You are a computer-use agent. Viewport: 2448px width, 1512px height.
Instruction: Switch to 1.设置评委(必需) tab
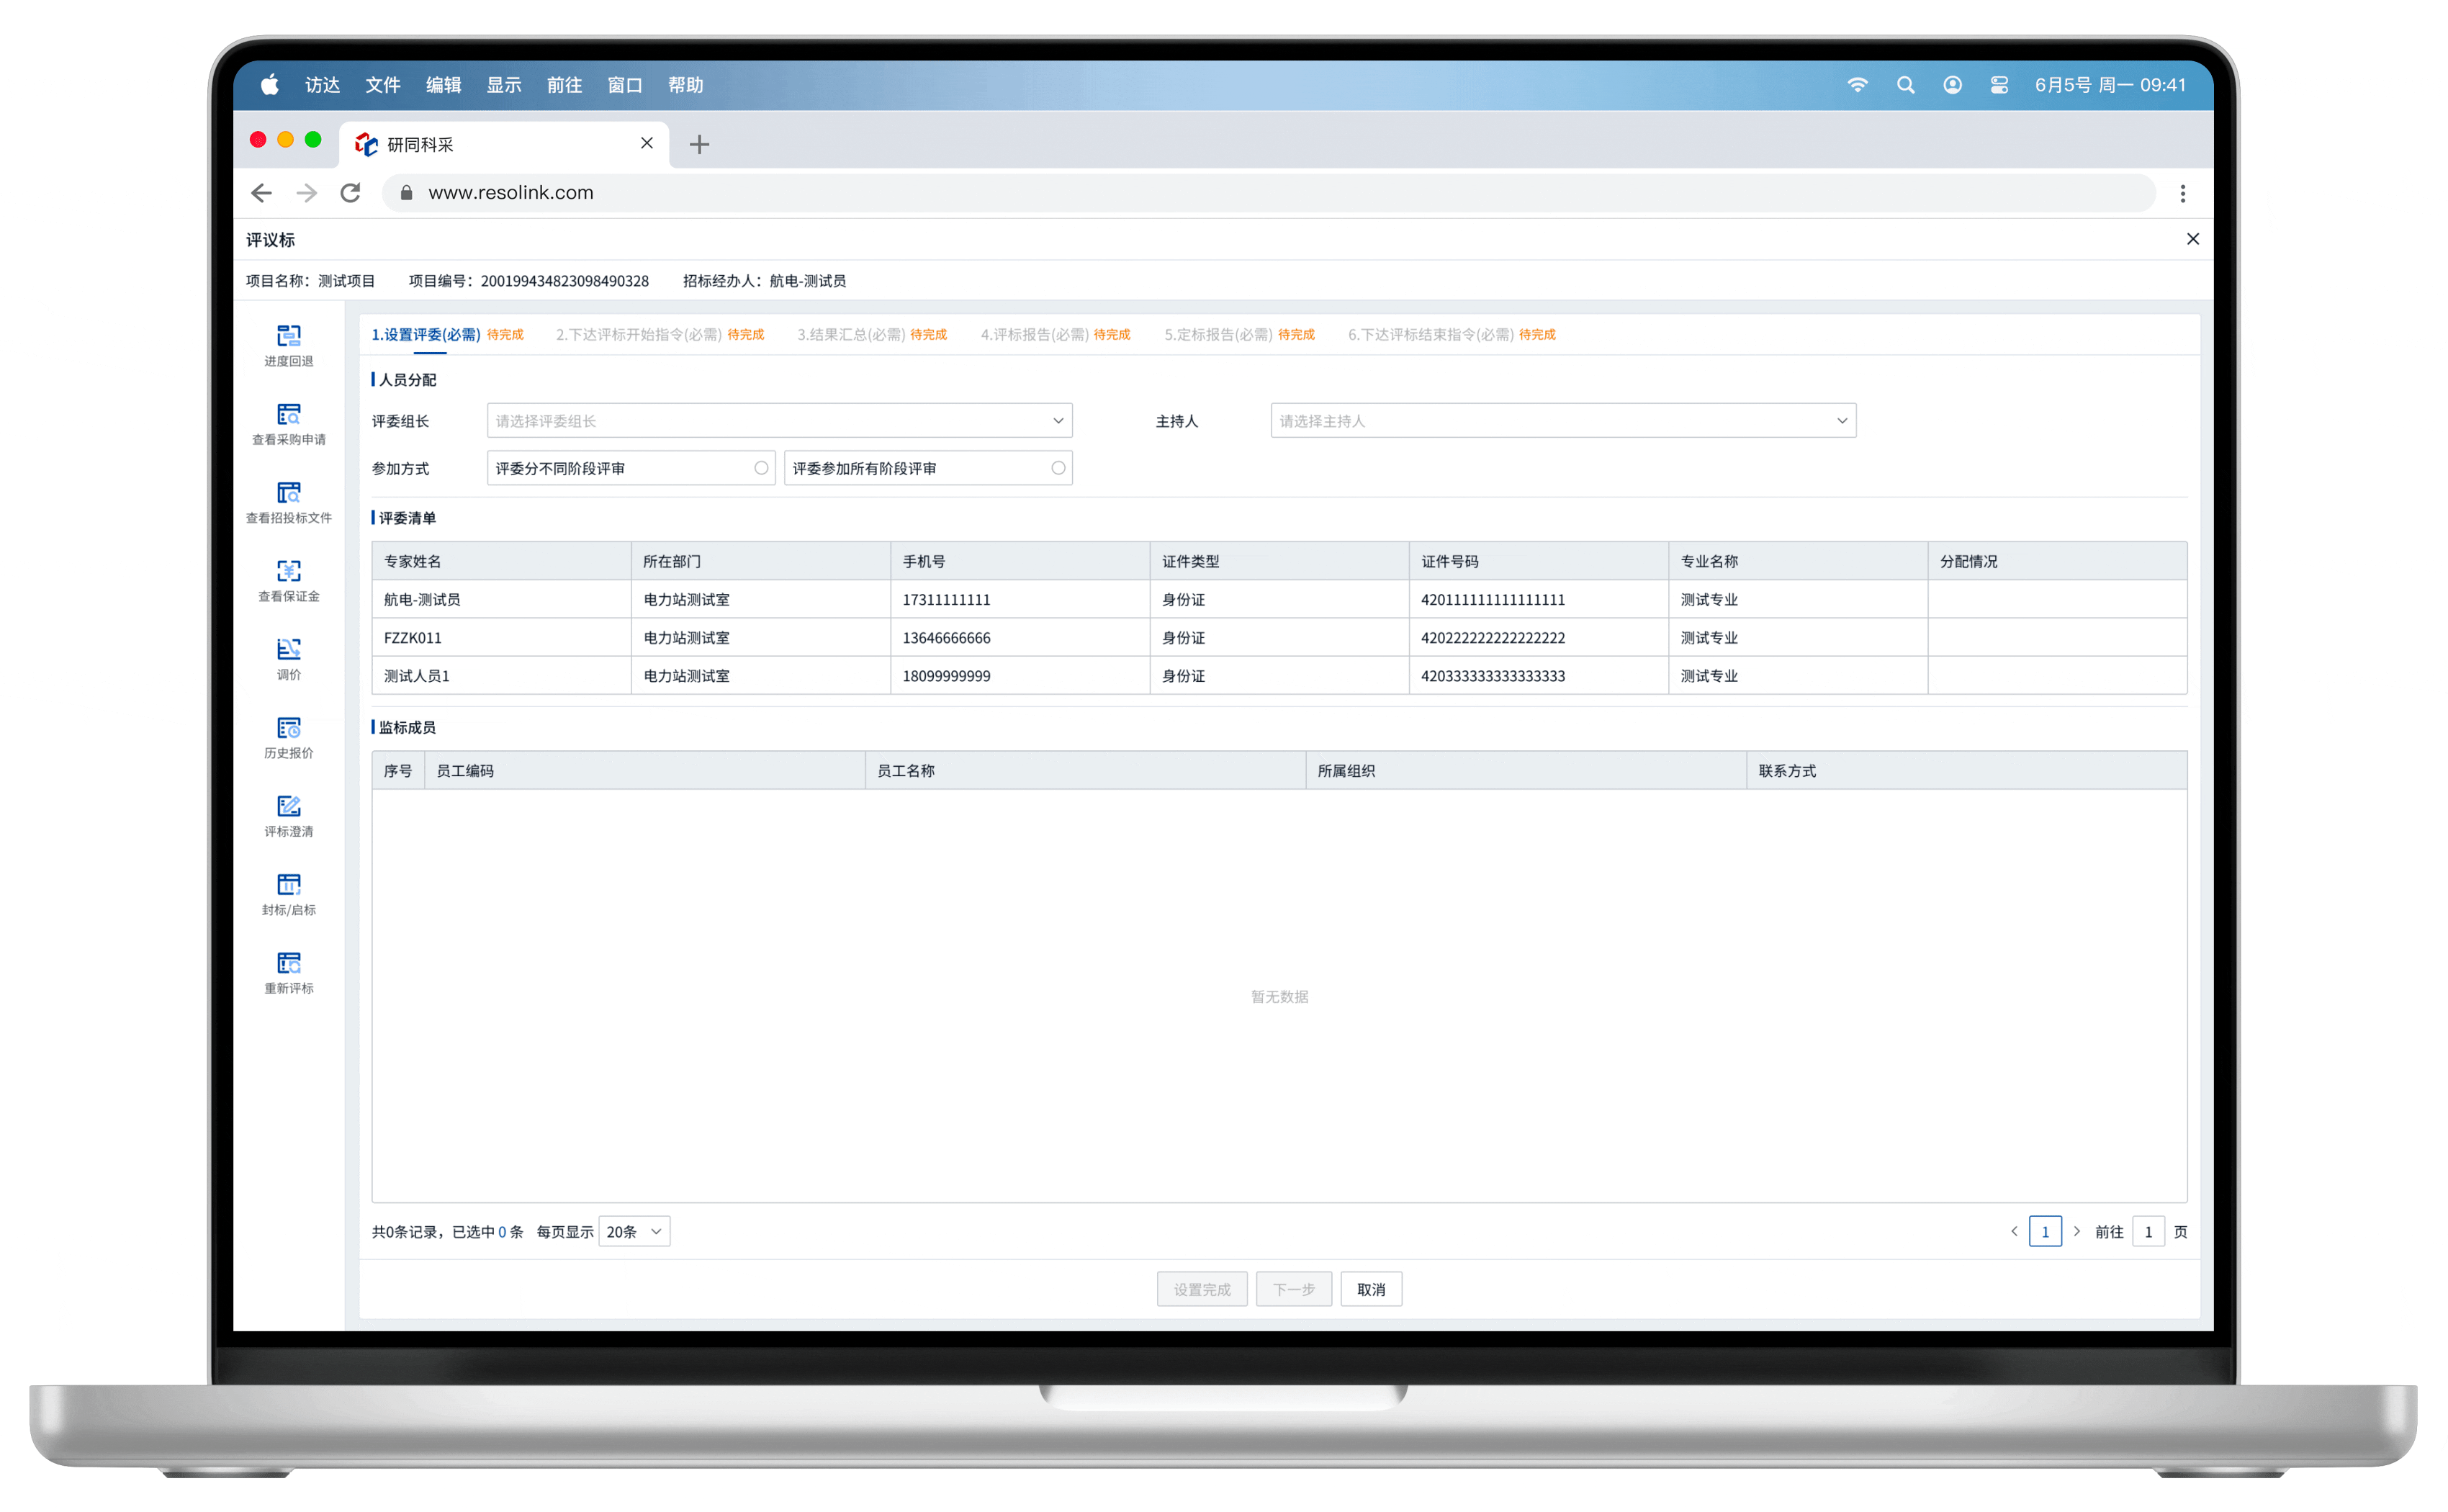click(447, 334)
